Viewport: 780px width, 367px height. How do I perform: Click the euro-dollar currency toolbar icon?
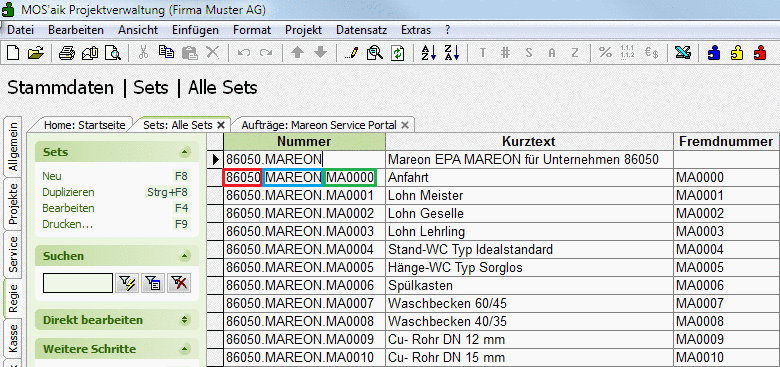pos(652,53)
